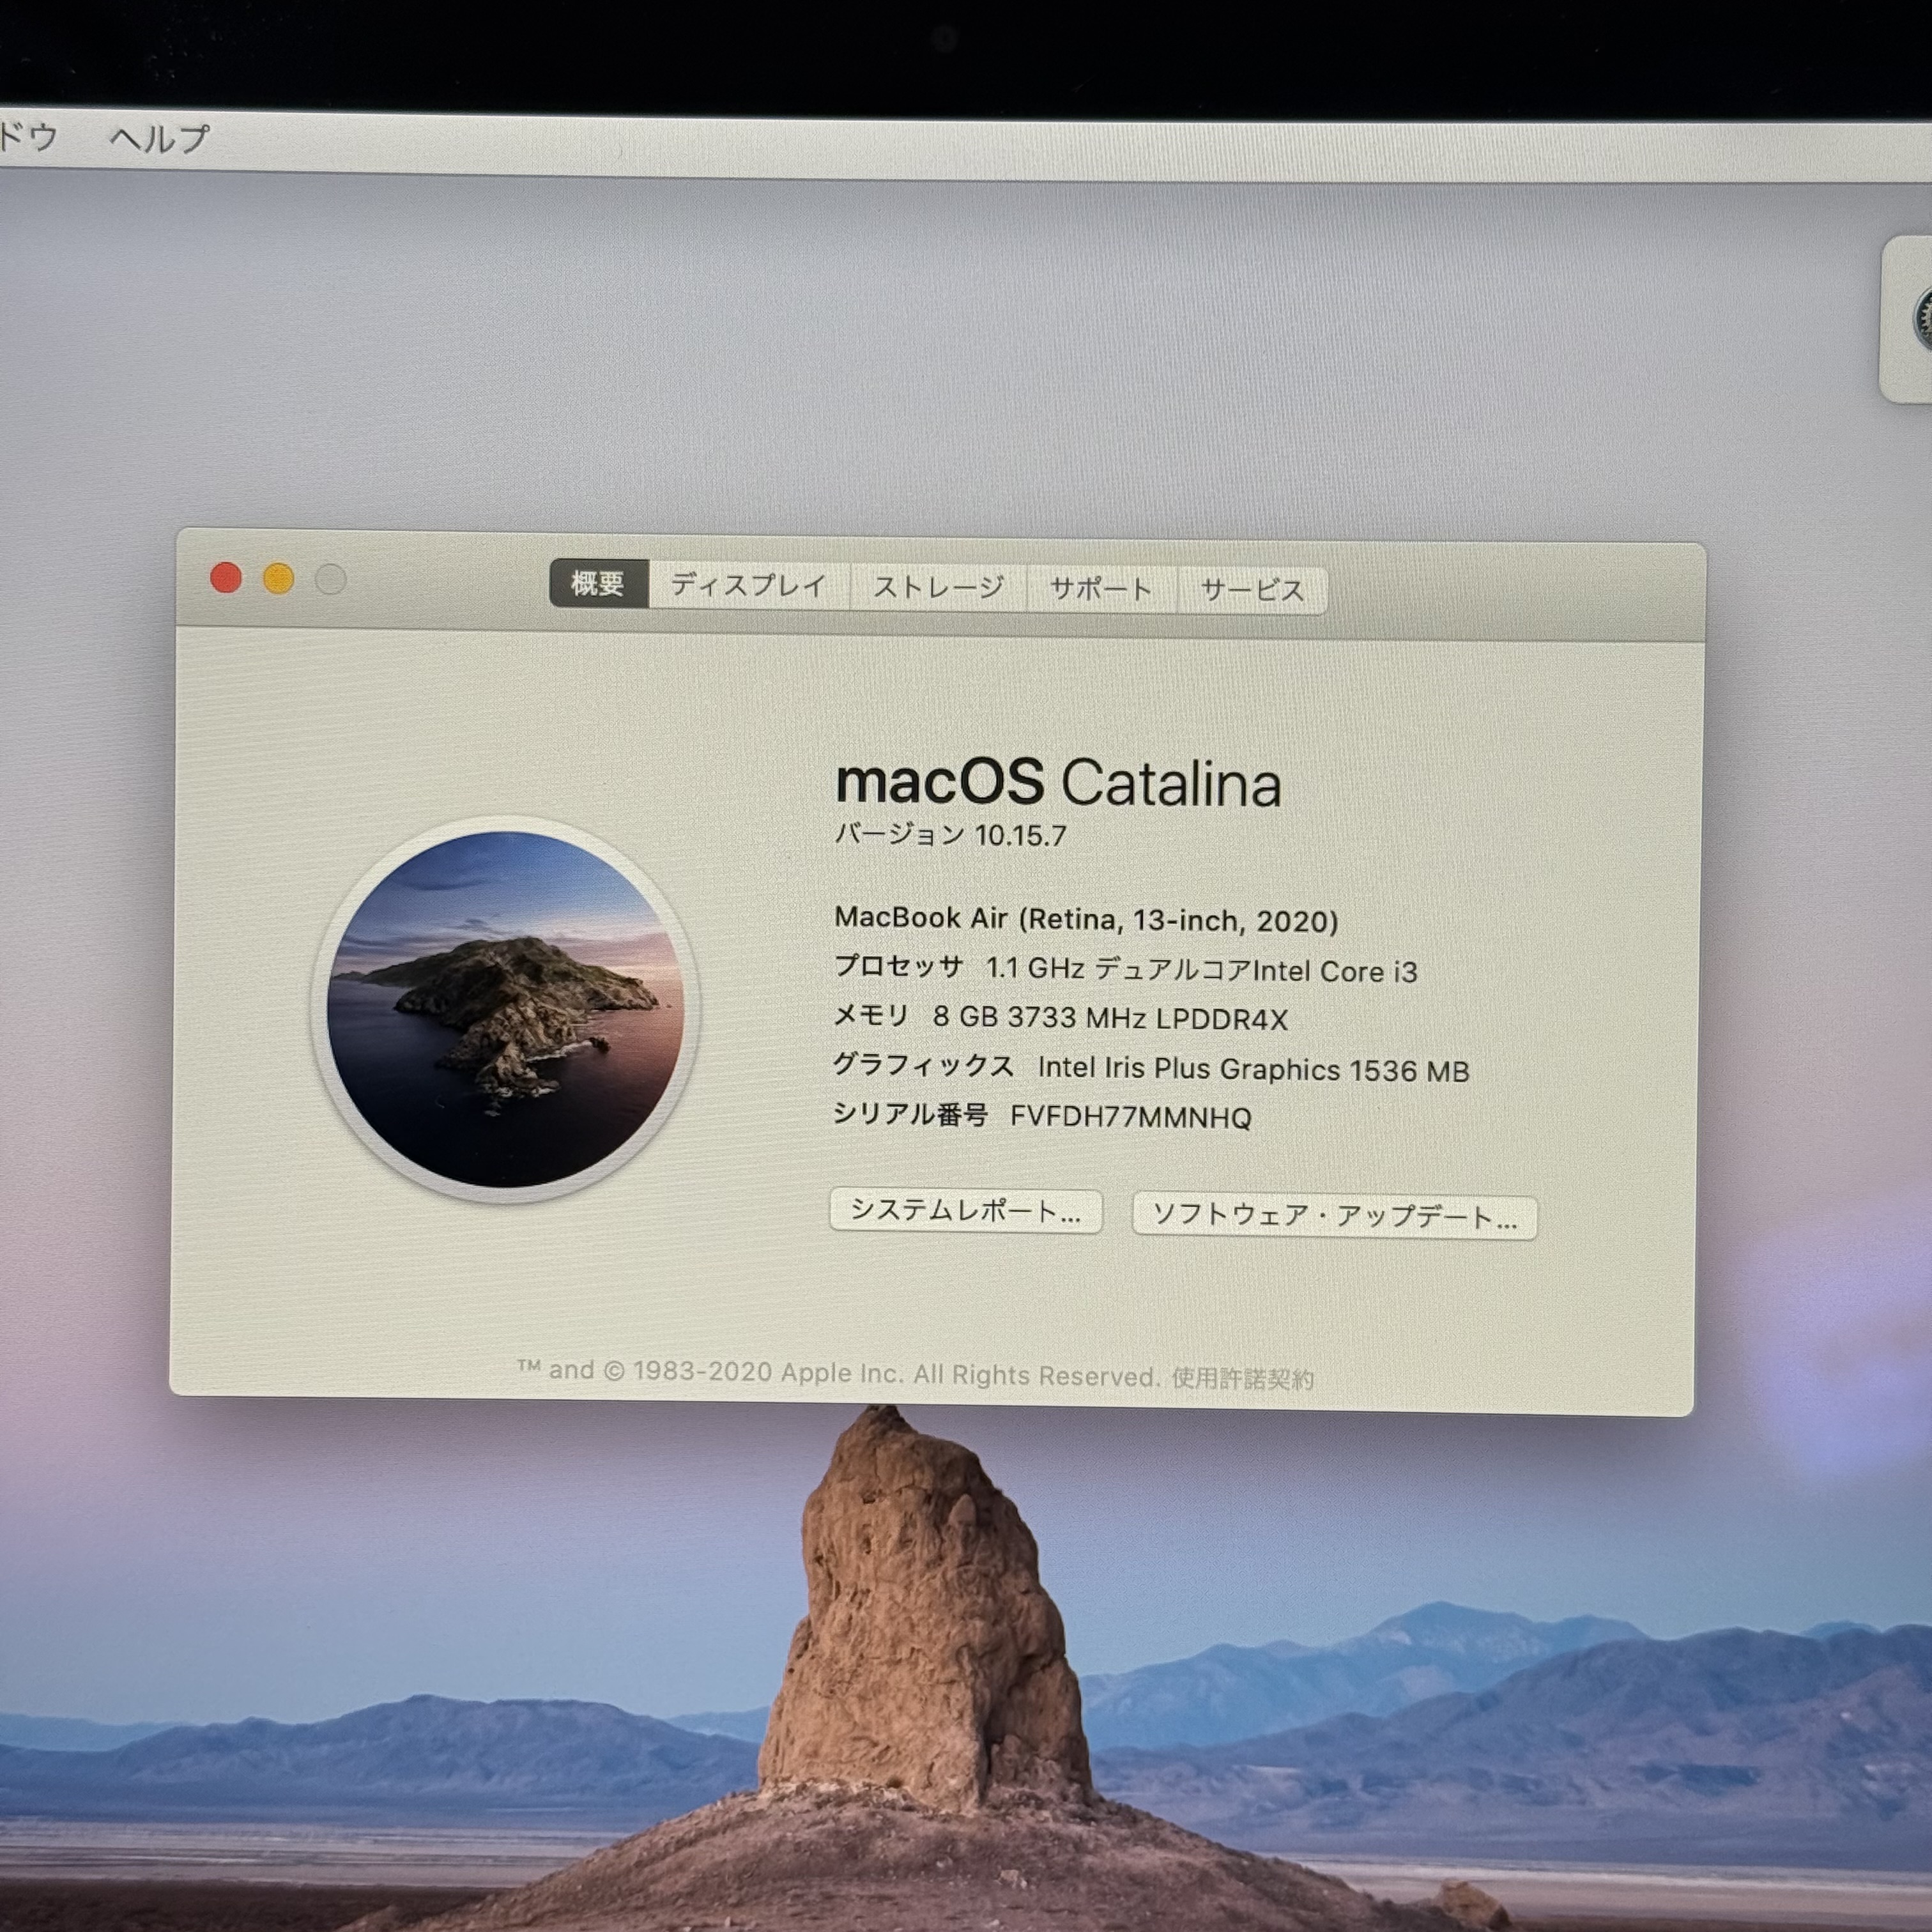This screenshot has height=1932, width=1932.
Task: Open the ヘルプ menu in menu bar
Action: click(x=159, y=138)
